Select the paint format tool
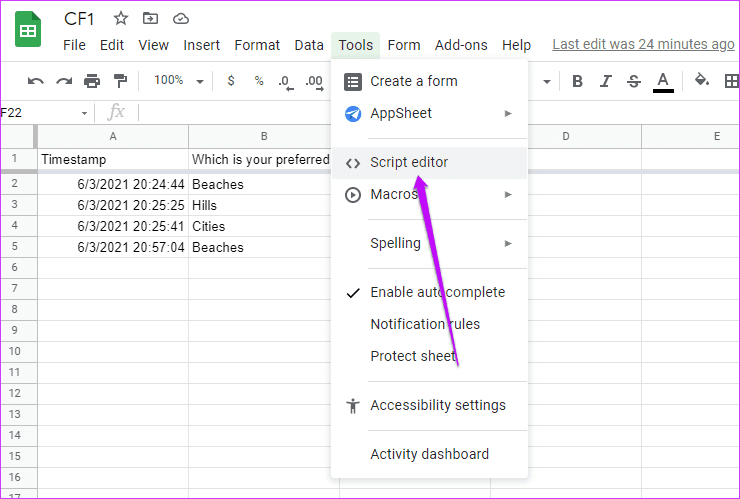 [x=120, y=81]
